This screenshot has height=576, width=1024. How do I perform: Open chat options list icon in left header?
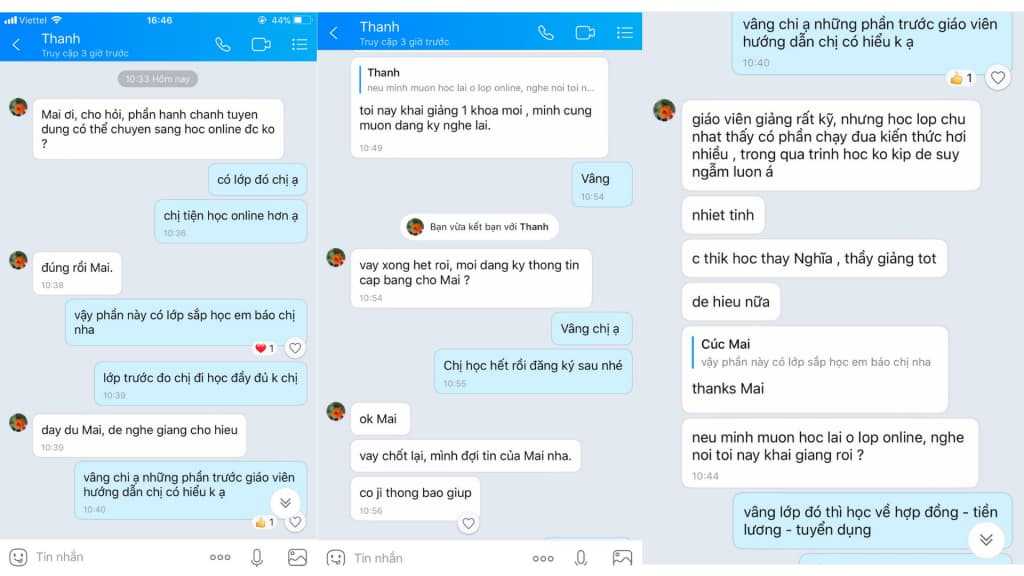click(x=300, y=44)
